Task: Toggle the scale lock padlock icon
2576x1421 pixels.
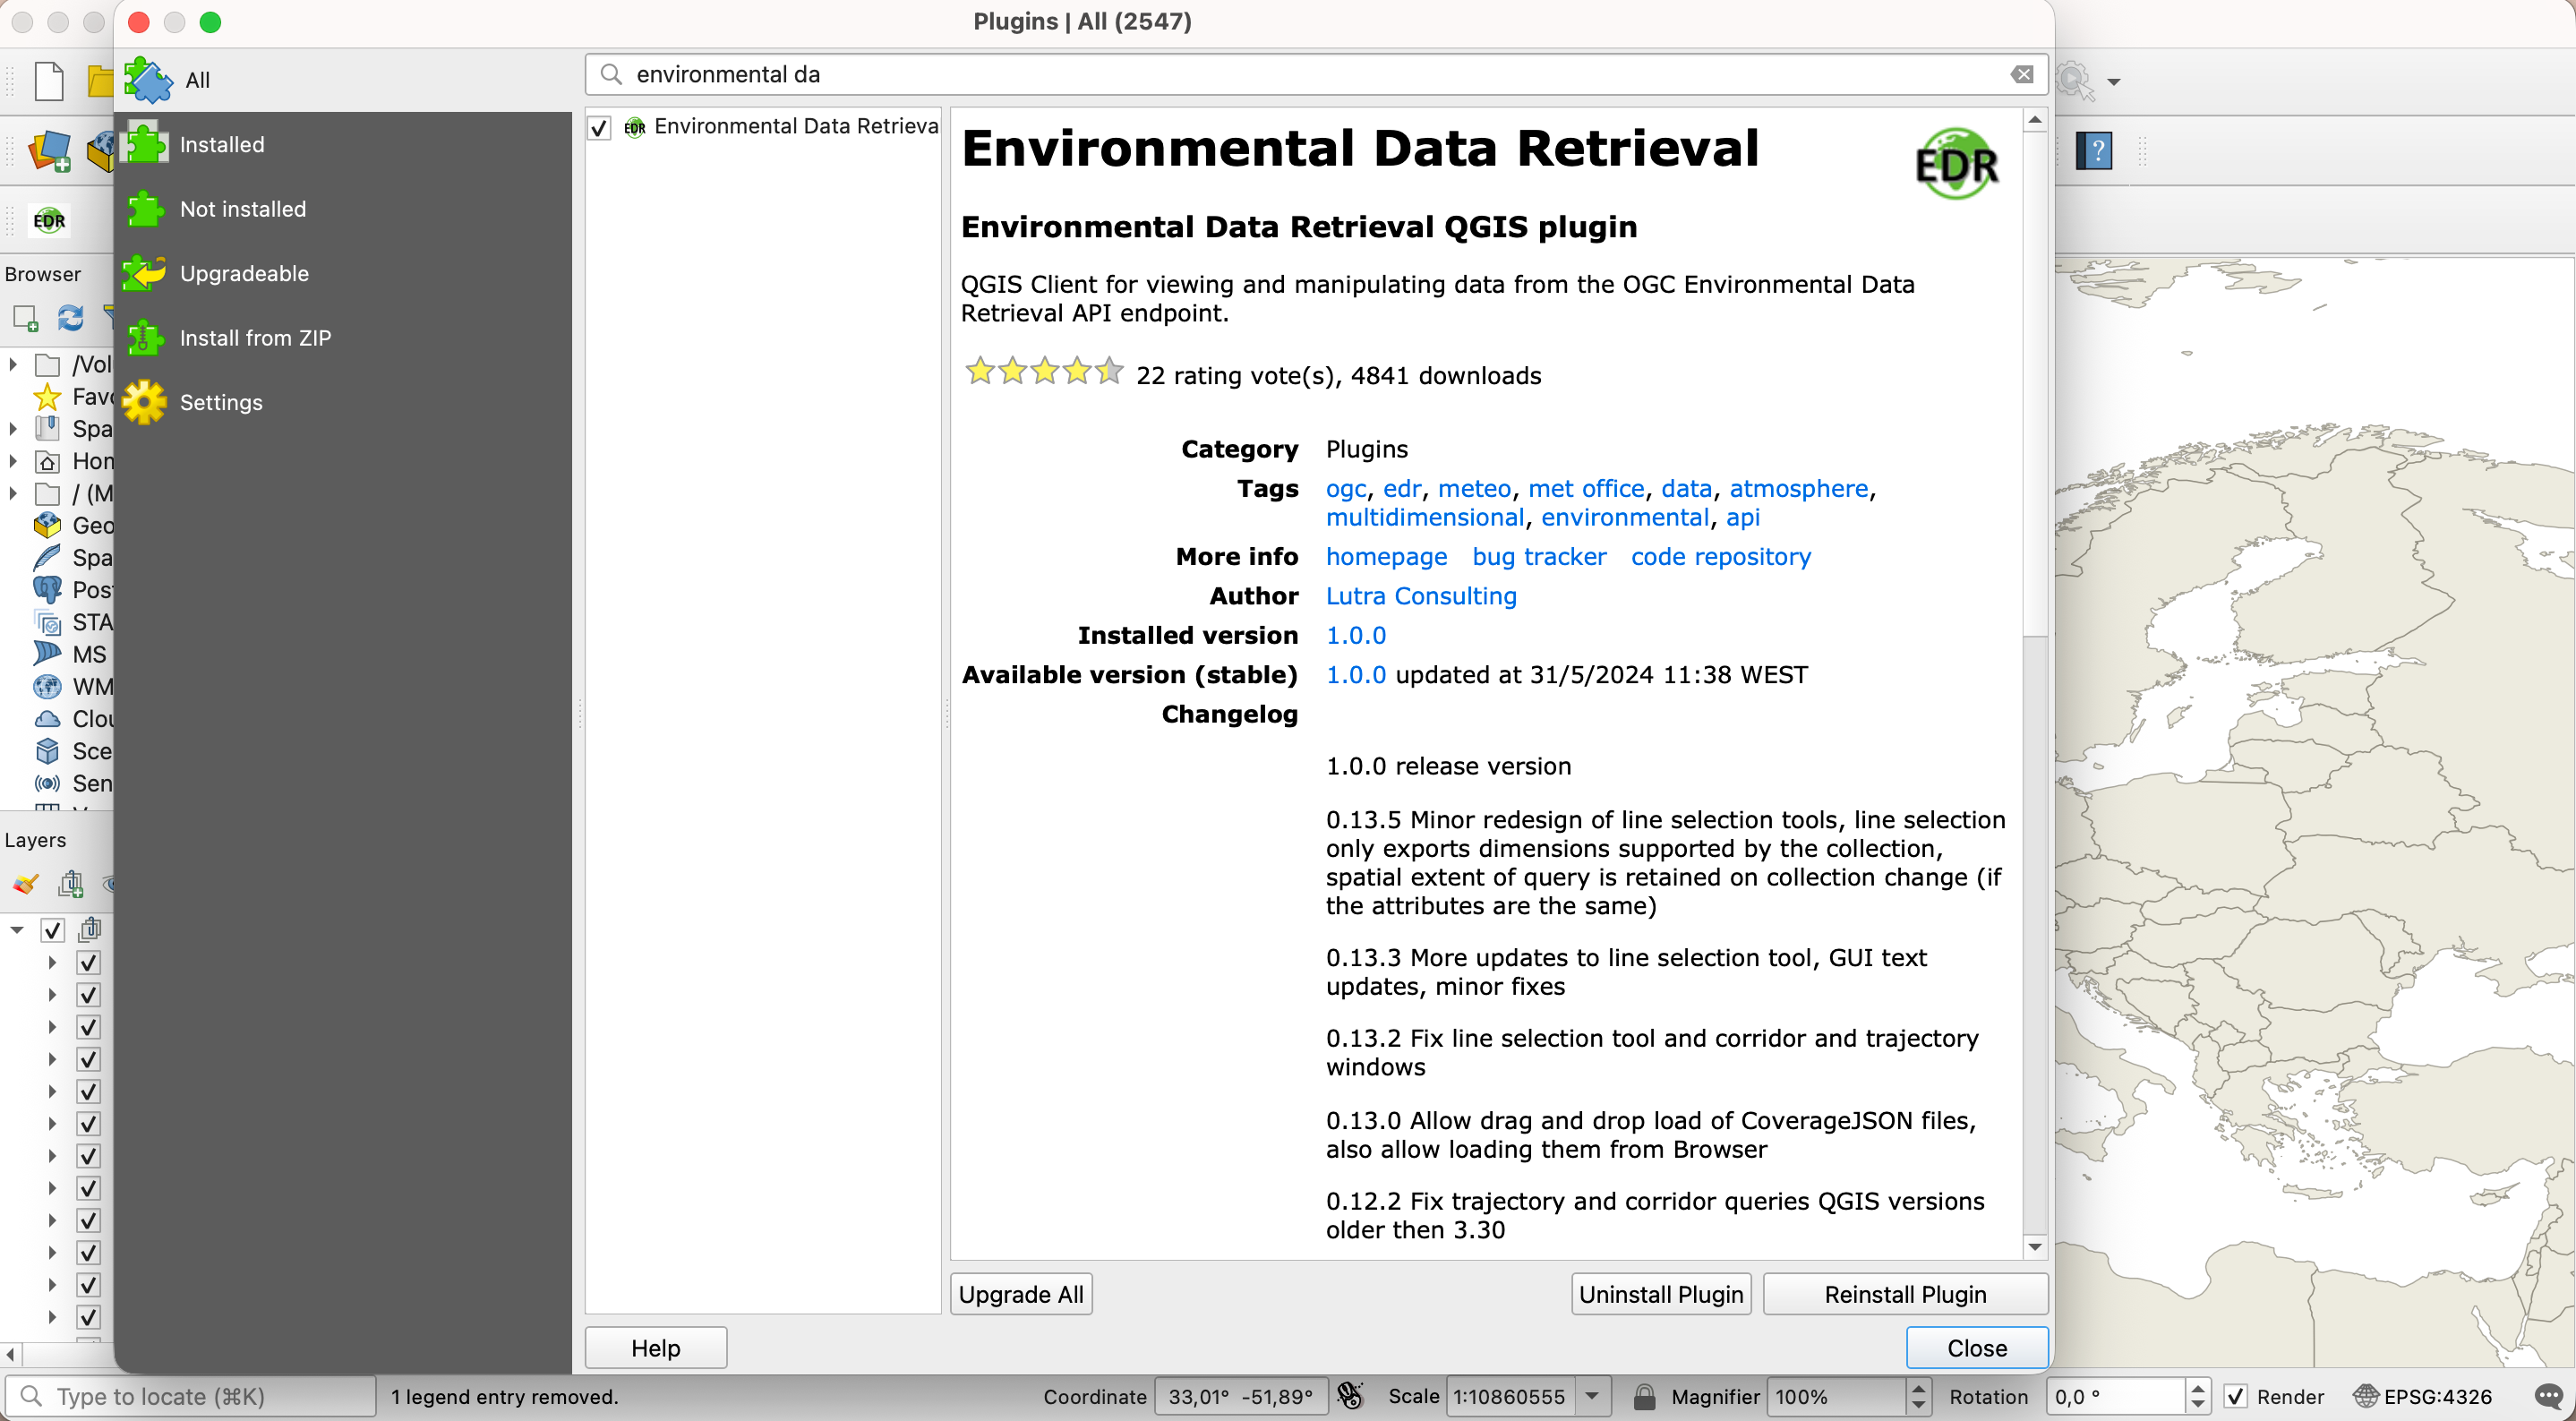Action: (x=1643, y=1397)
